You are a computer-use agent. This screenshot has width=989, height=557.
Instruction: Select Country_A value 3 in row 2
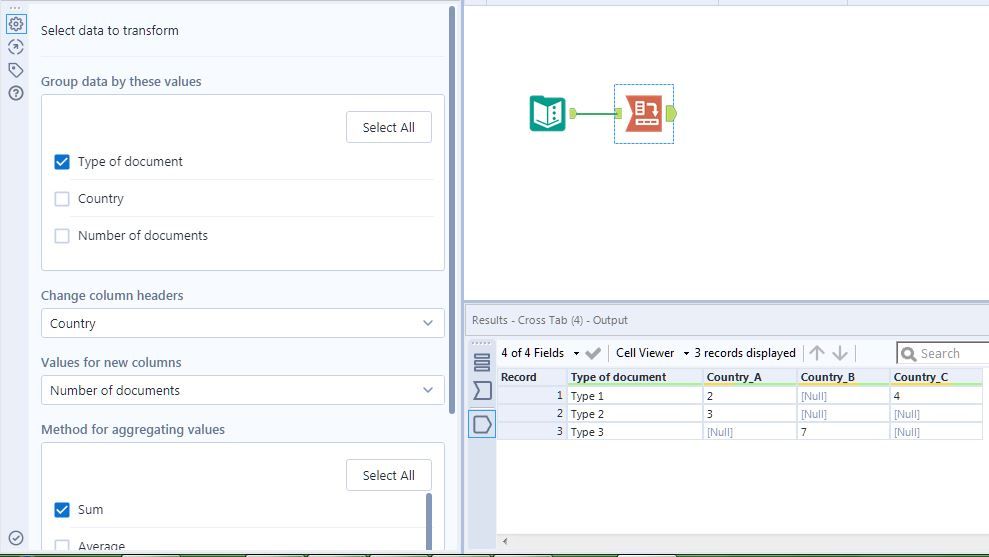tap(749, 414)
